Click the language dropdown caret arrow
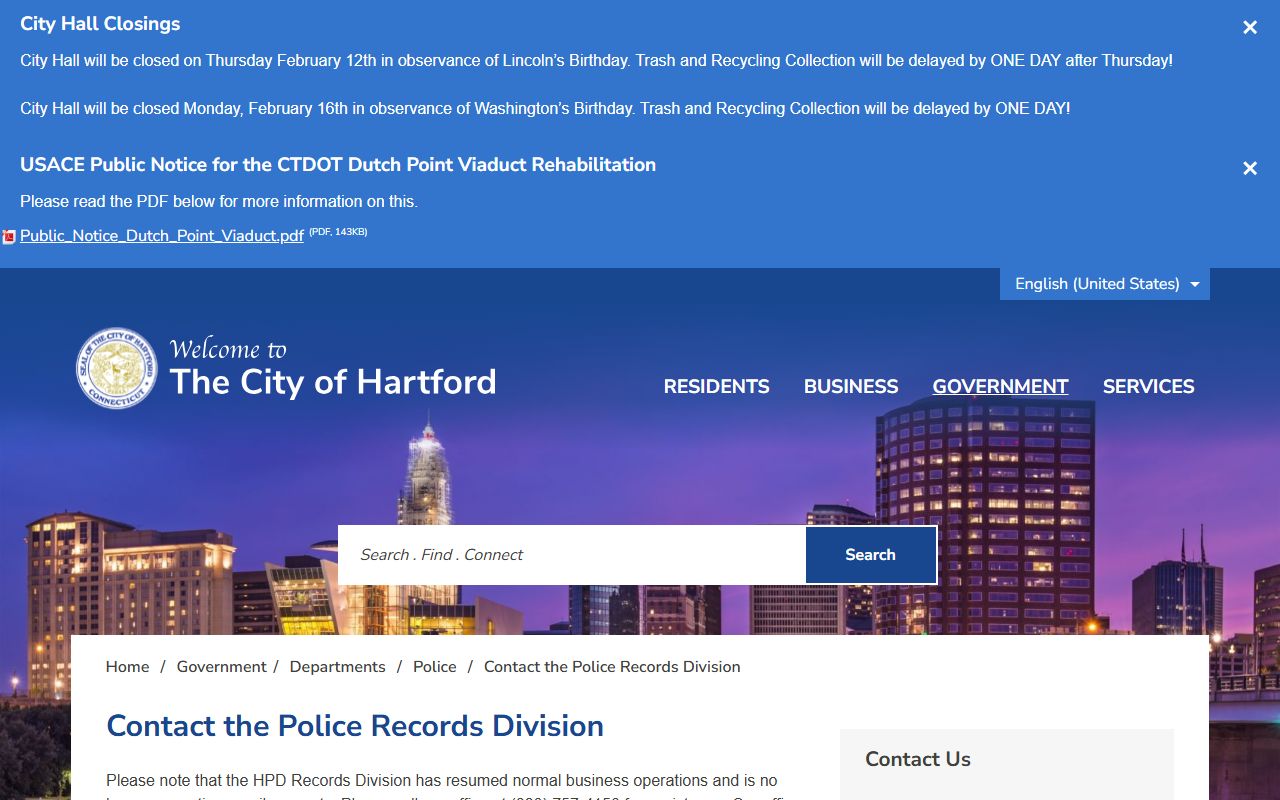Viewport: 1280px width, 800px height. (1194, 285)
